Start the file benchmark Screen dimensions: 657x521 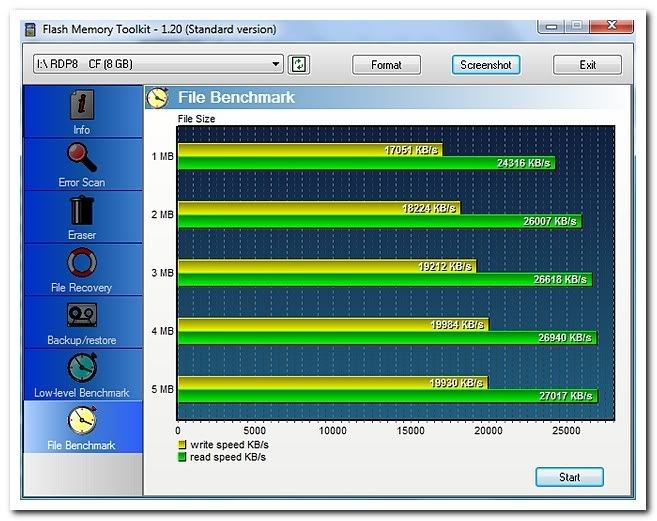569,477
